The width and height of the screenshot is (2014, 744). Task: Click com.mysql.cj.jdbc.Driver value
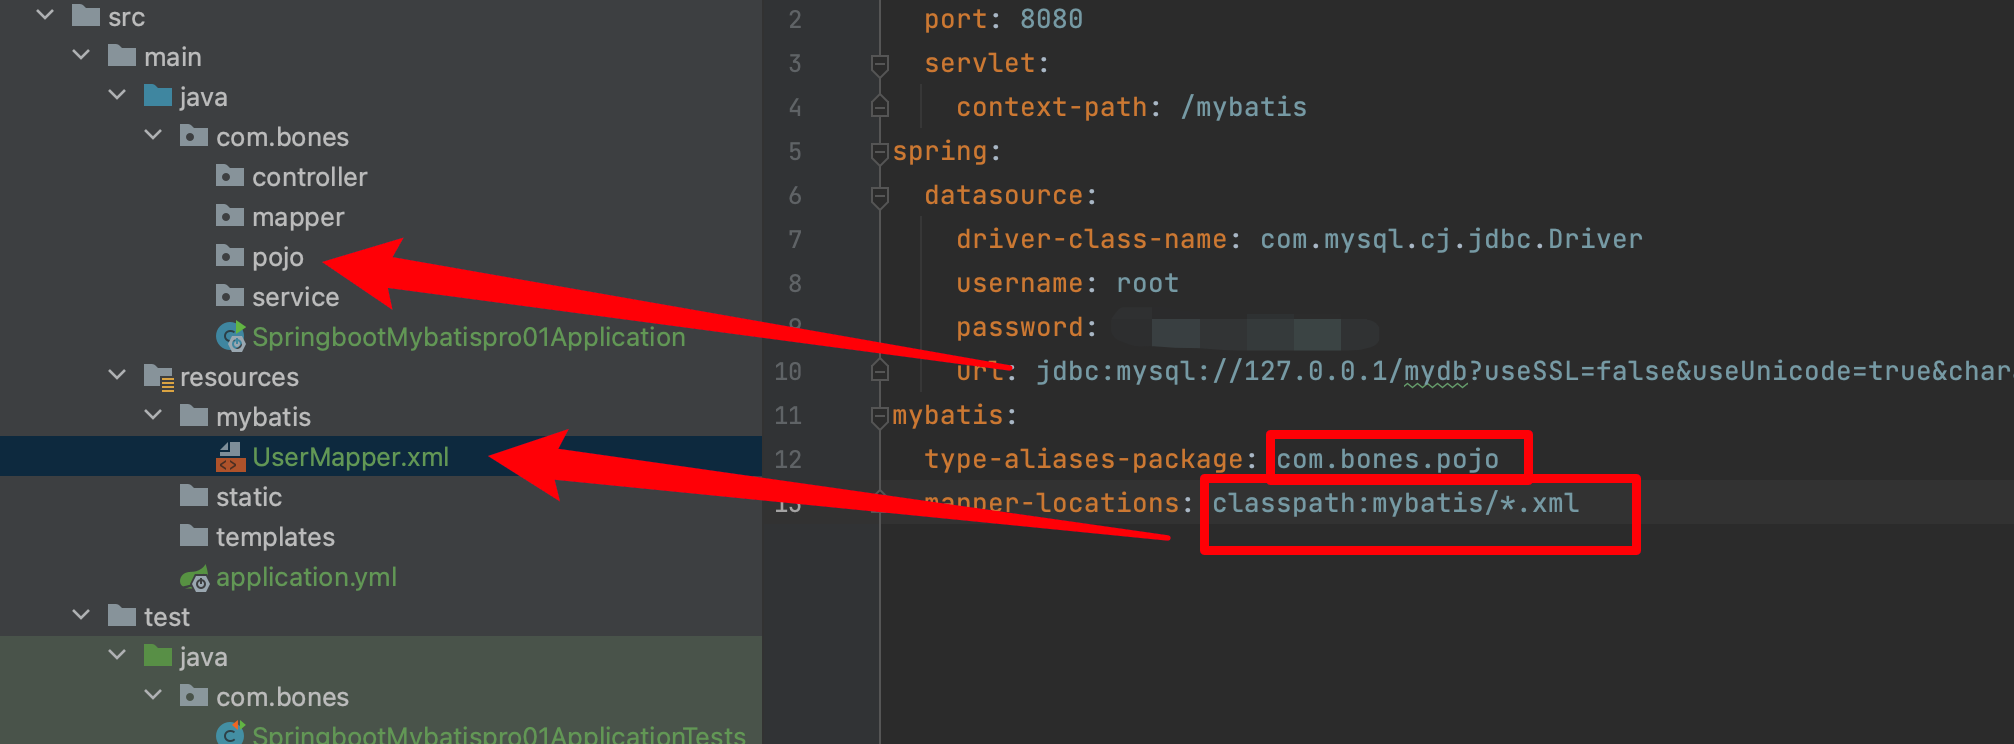[x=1451, y=239]
